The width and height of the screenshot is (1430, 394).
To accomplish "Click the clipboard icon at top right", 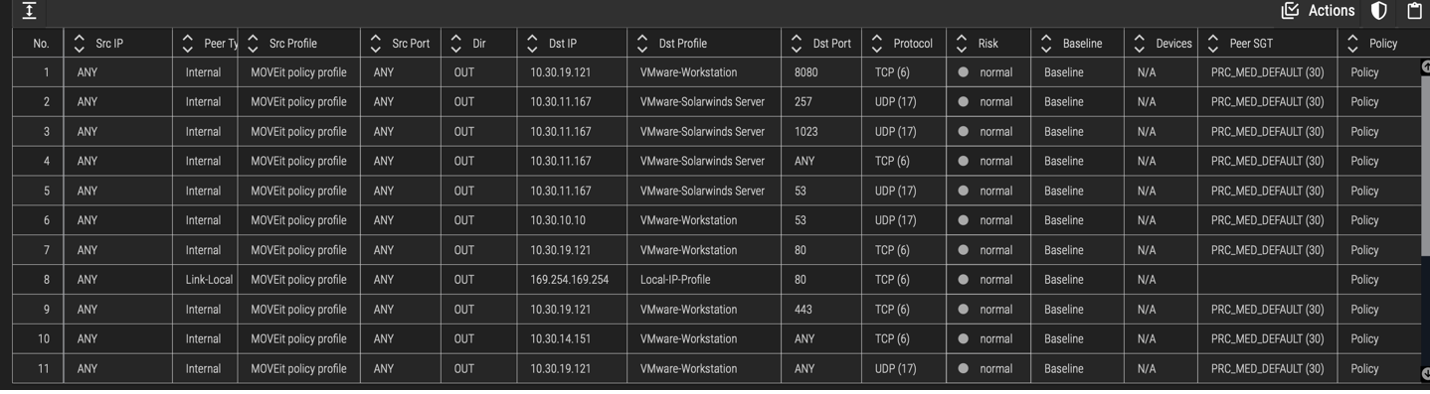I will coord(1414,11).
